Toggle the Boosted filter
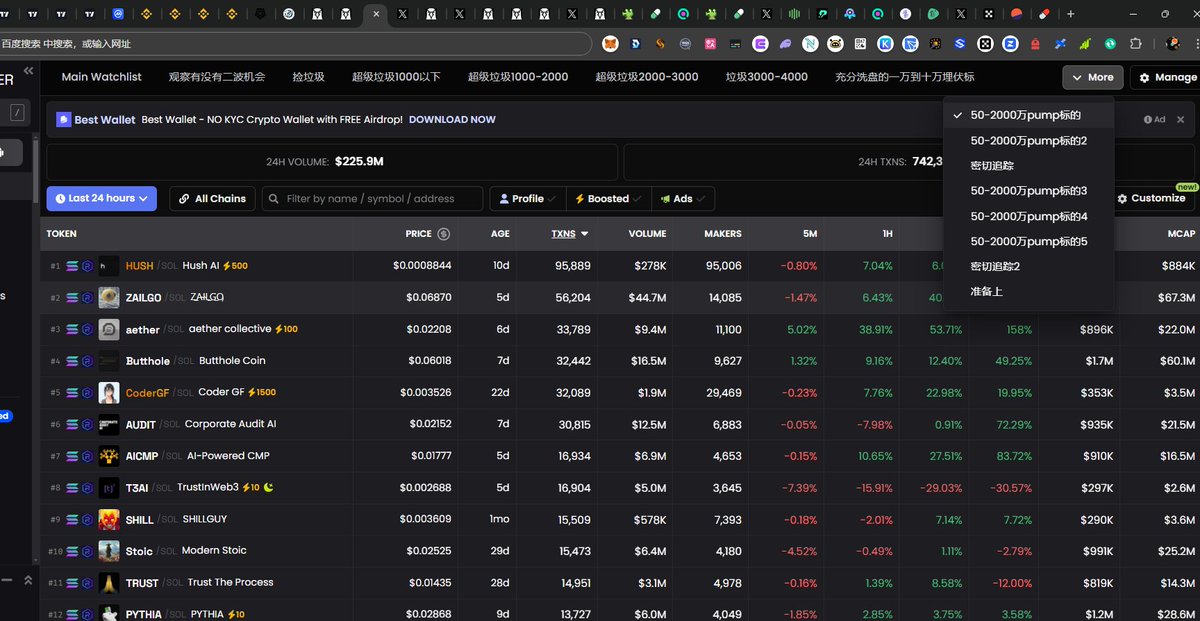This screenshot has height=621, width=1200. point(608,199)
